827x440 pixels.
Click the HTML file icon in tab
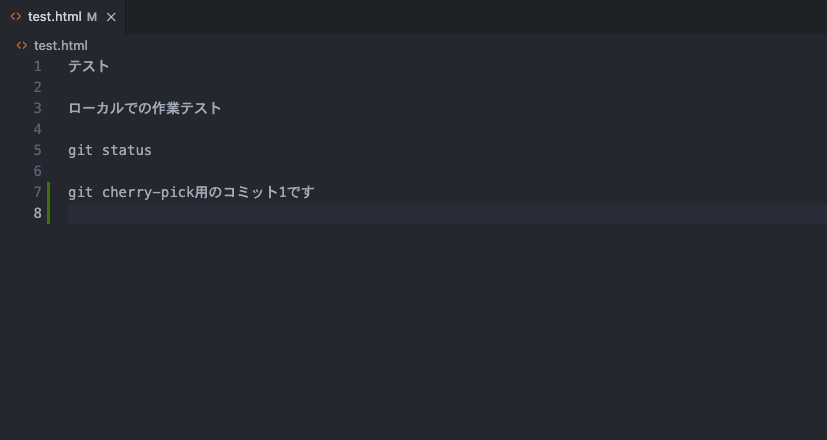16,17
